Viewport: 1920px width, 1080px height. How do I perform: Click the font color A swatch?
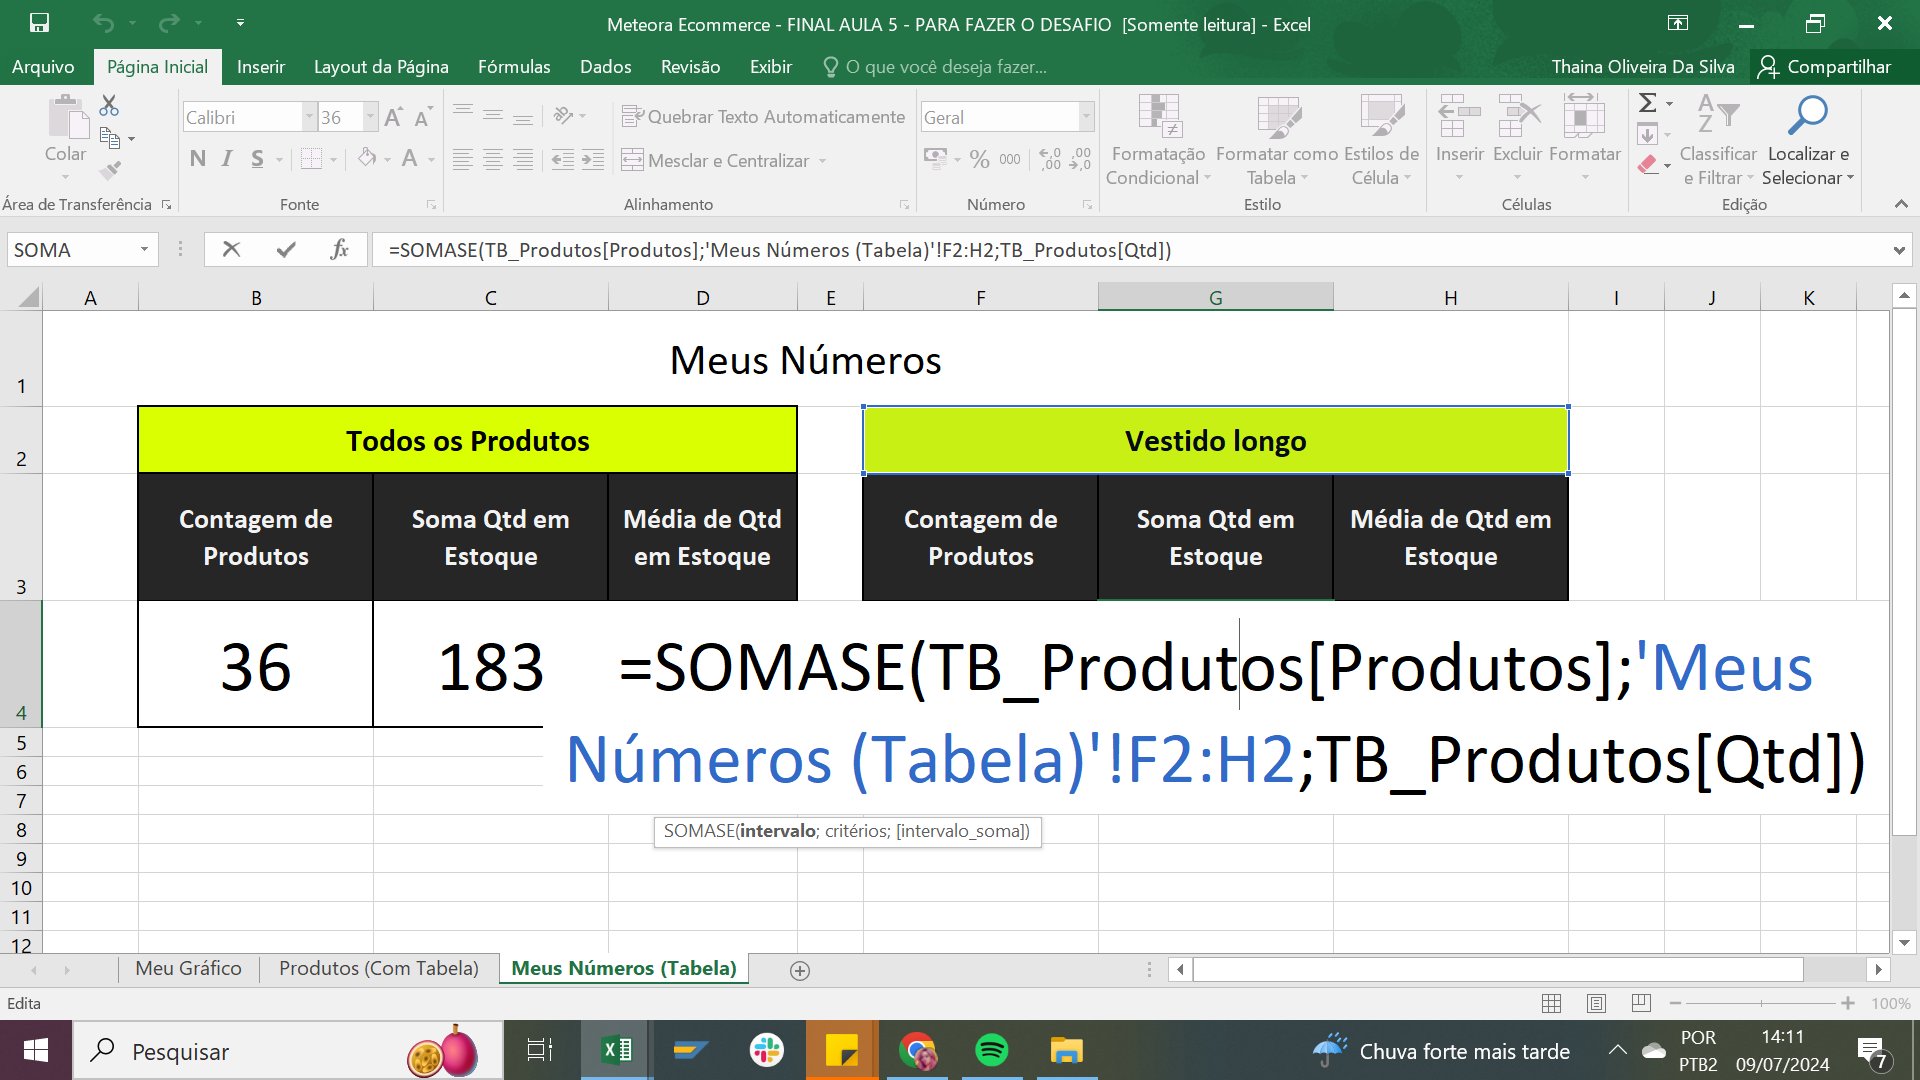(x=409, y=158)
